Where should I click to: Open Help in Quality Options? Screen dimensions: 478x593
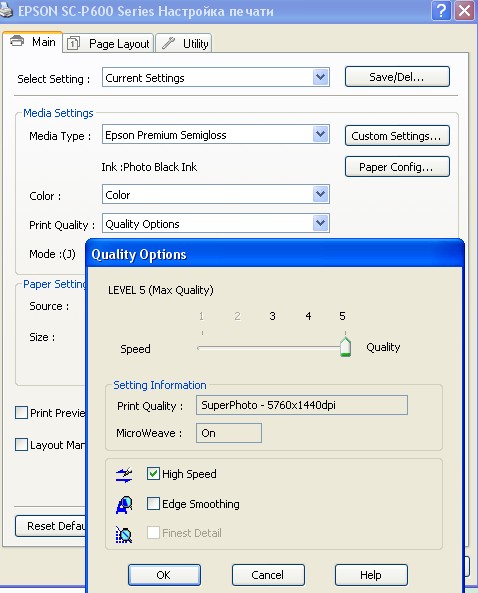(x=371, y=575)
